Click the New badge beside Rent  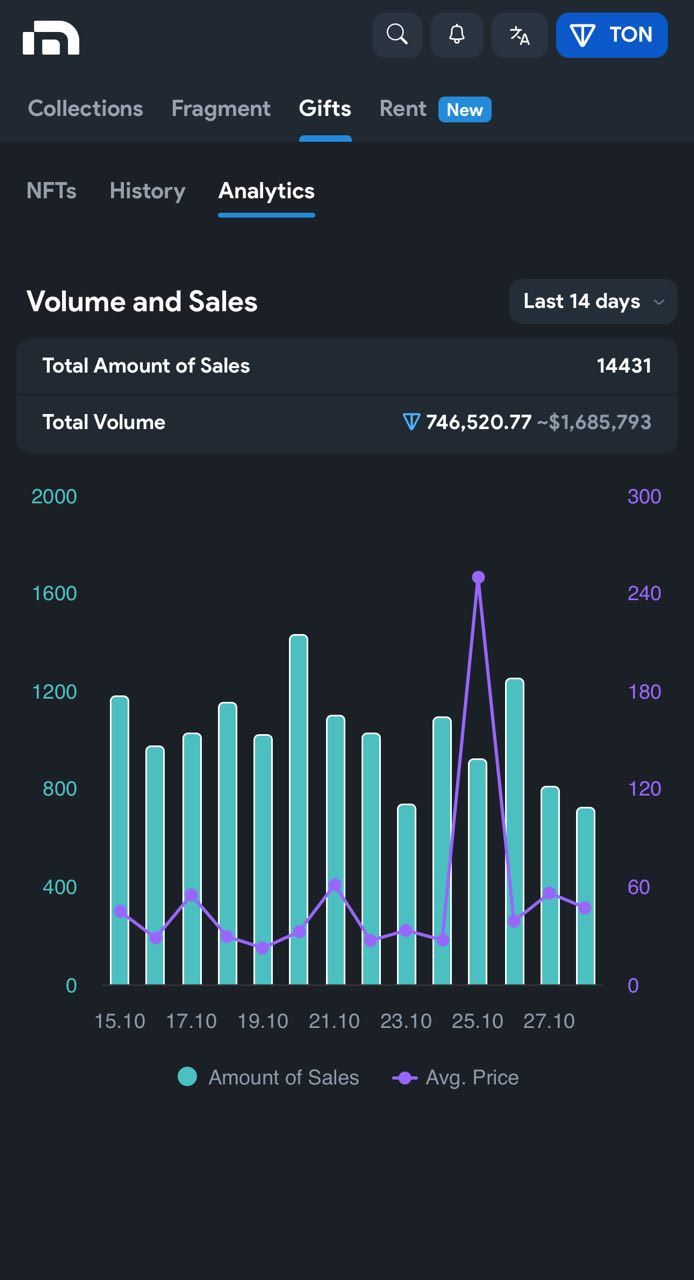coord(464,110)
